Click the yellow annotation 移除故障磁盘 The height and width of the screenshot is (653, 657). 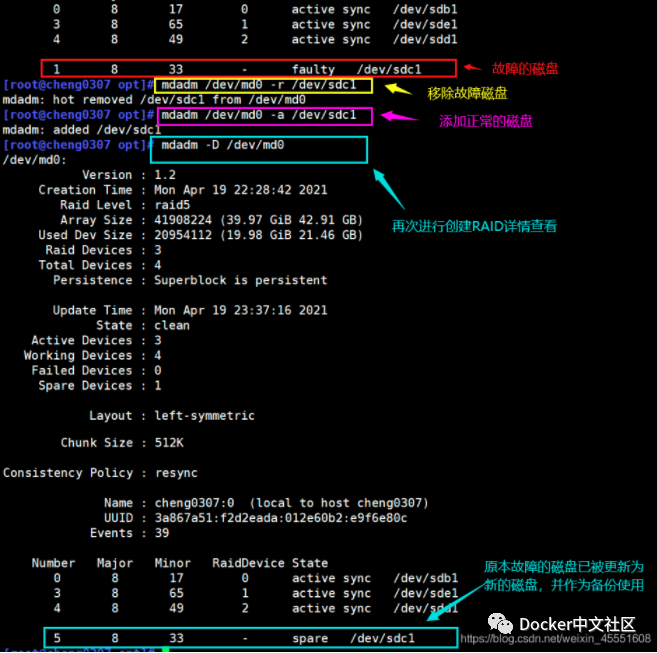click(x=467, y=93)
